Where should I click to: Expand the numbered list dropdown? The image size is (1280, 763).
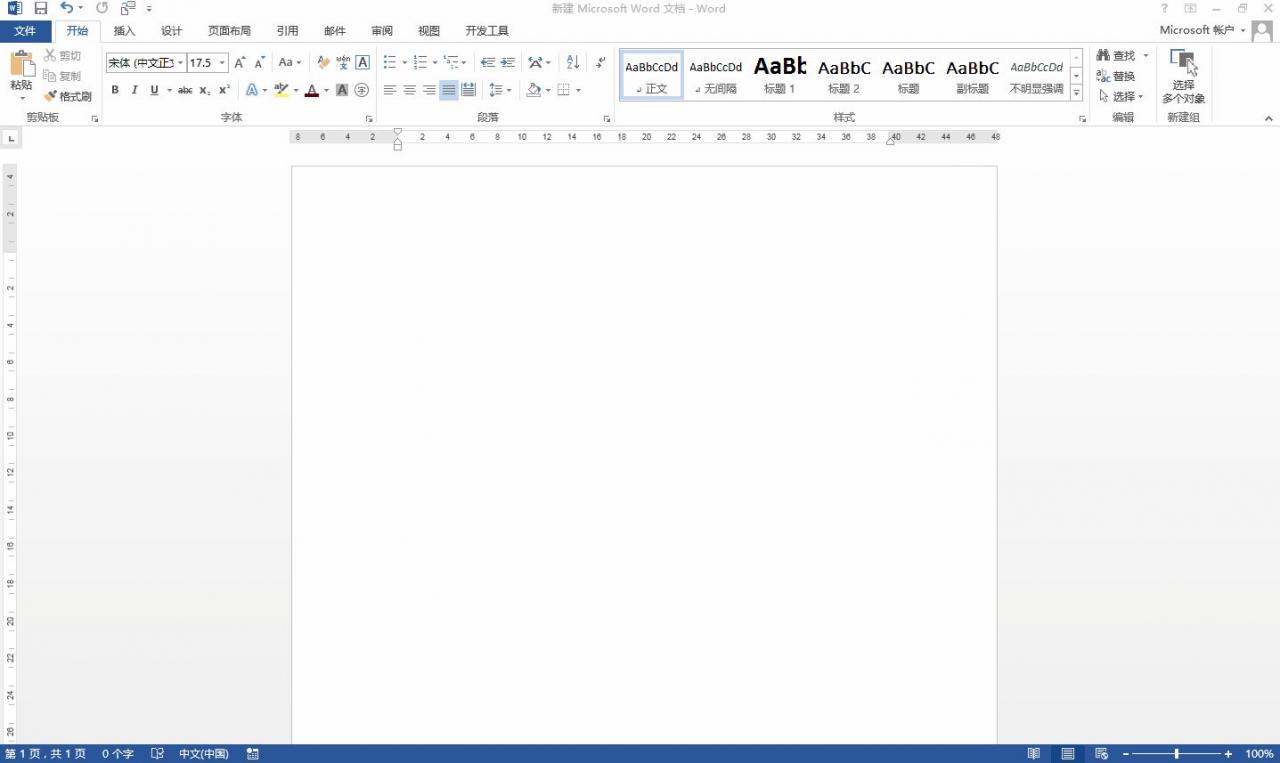(435, 62)
